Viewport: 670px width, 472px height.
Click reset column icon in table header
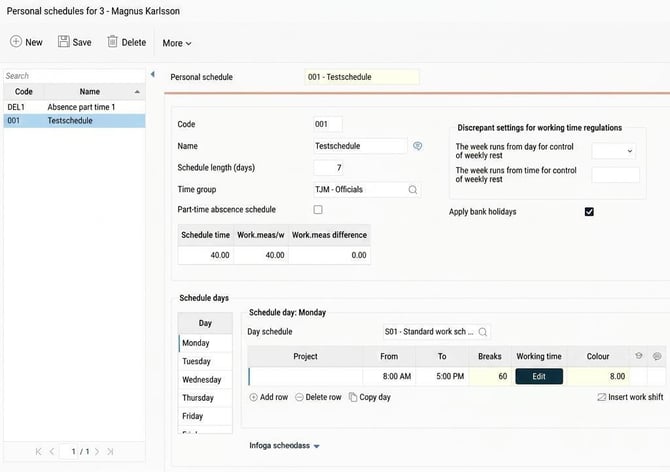coord(639,356)
